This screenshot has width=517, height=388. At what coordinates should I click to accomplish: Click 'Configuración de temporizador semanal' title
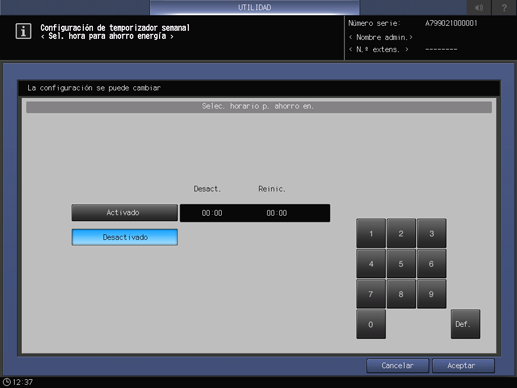click(115, 28)
